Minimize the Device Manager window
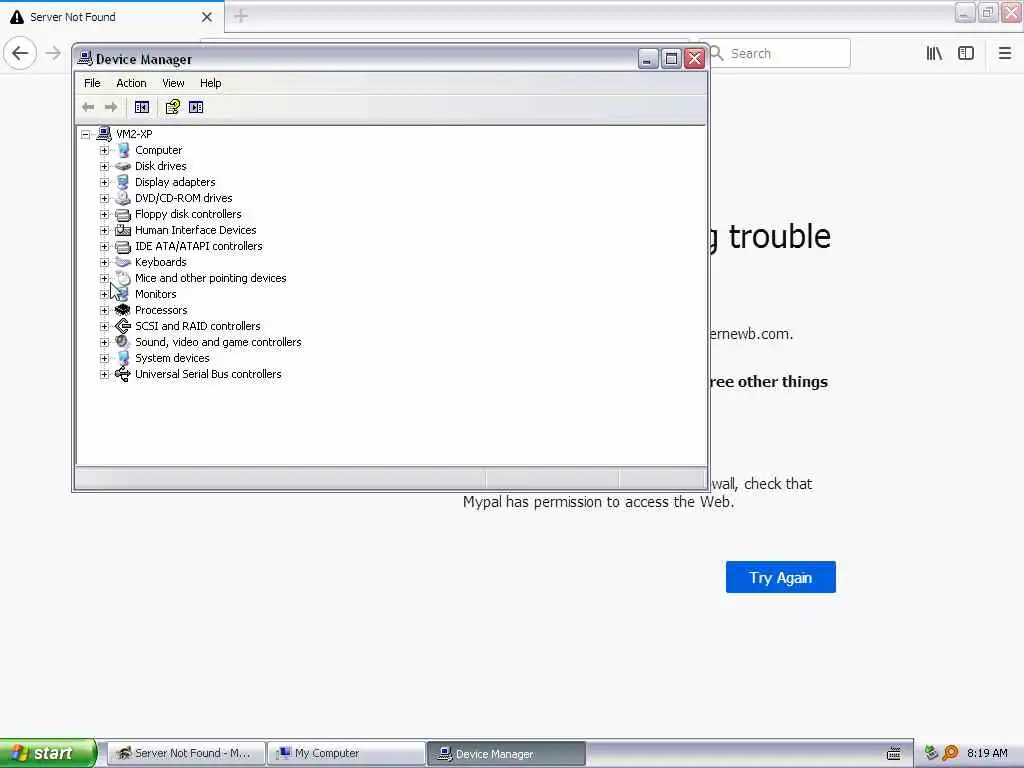1024x768 pixels. 647,59
